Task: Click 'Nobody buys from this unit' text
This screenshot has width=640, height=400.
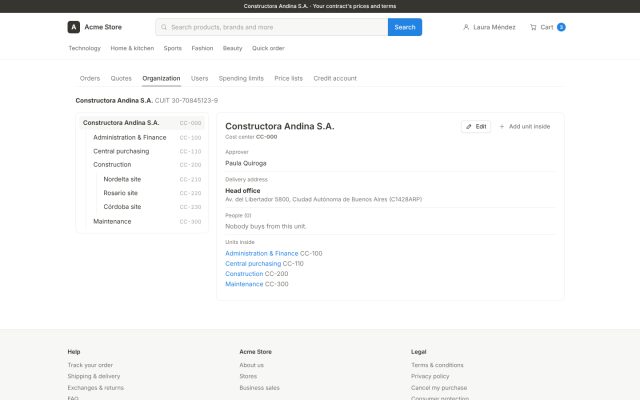Action: click(x=265, y=226)
